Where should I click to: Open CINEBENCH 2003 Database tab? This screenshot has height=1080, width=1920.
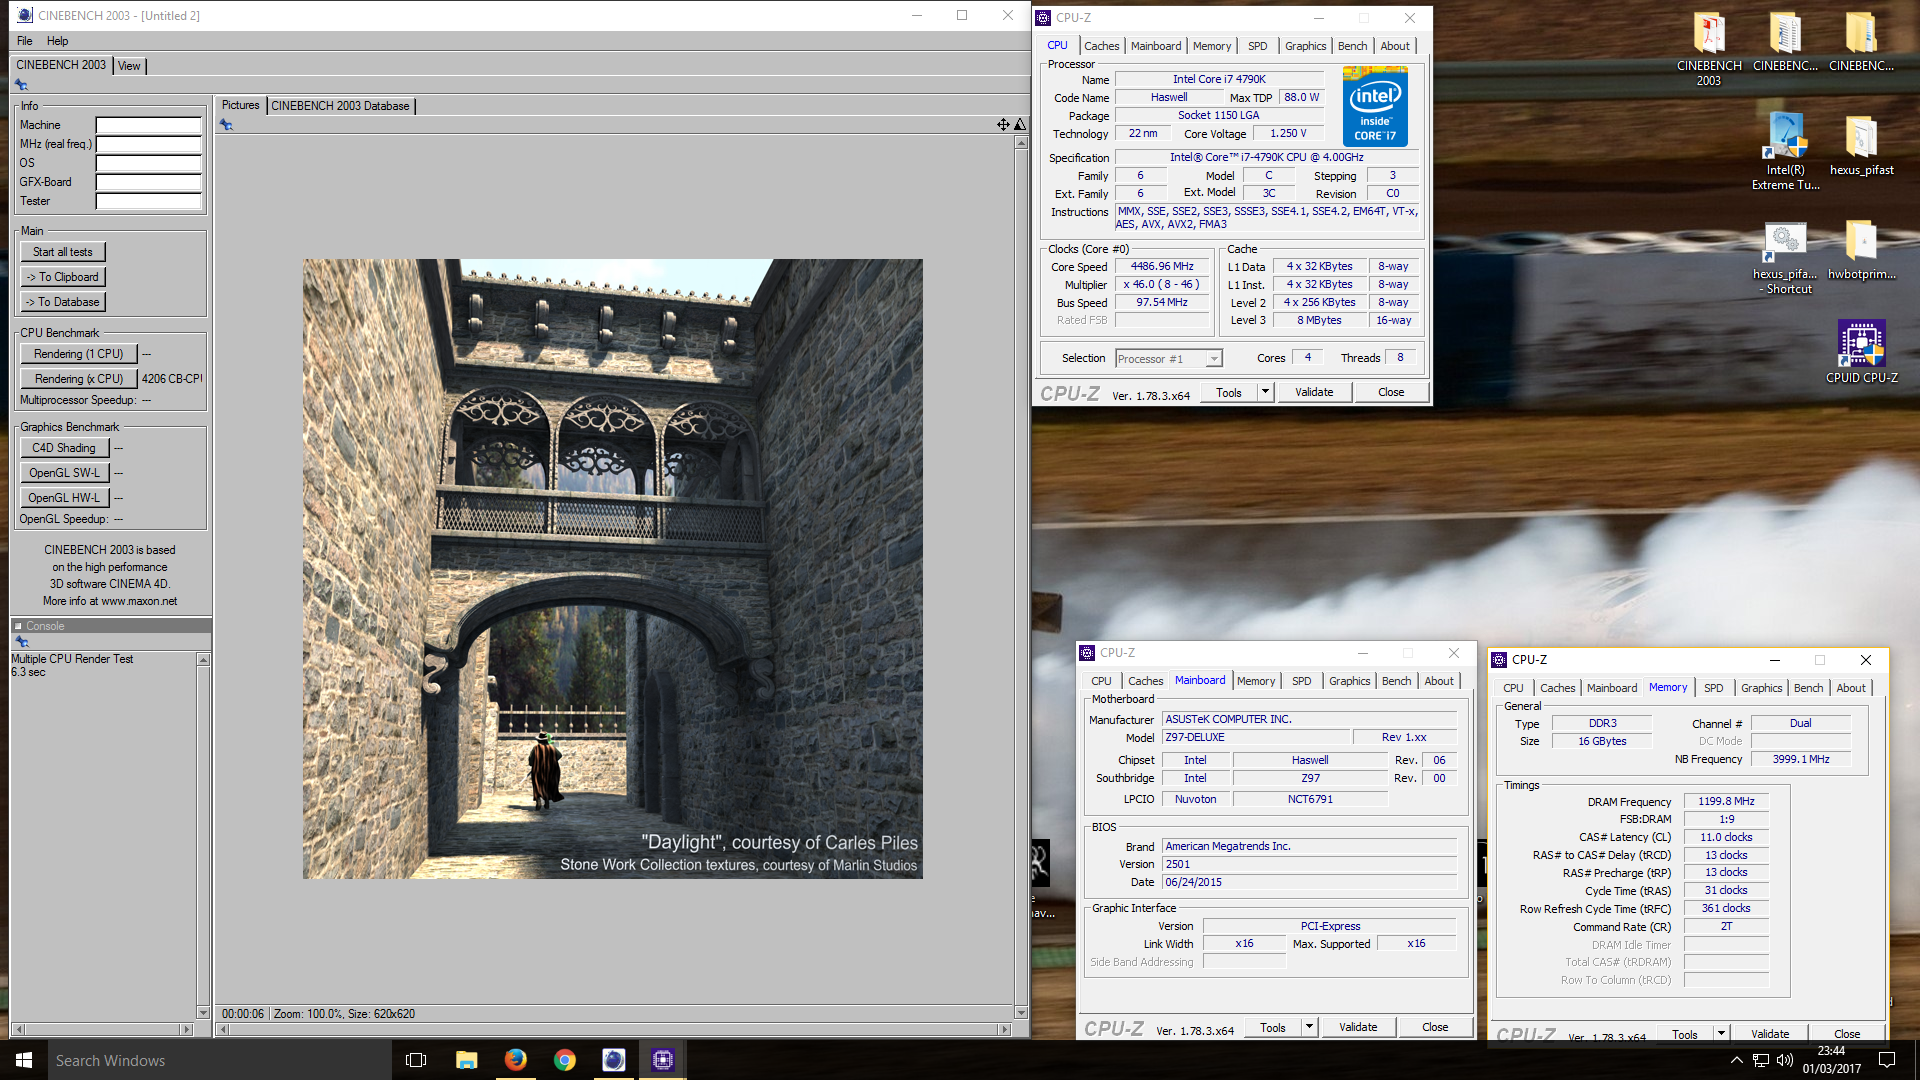pos(340,106)
